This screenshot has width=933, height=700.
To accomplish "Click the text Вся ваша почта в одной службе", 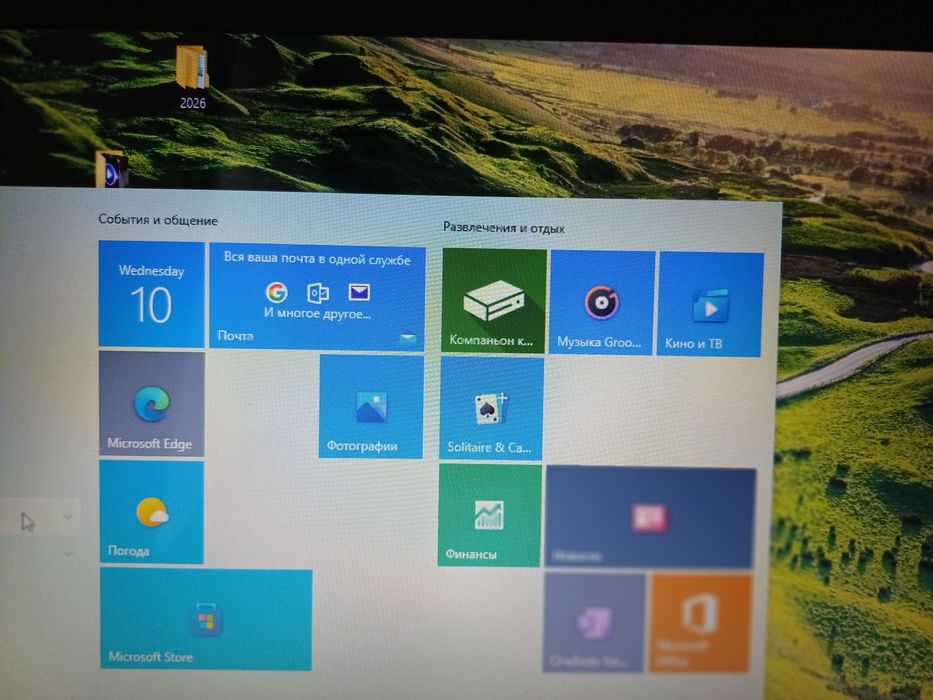I will 317,258.
